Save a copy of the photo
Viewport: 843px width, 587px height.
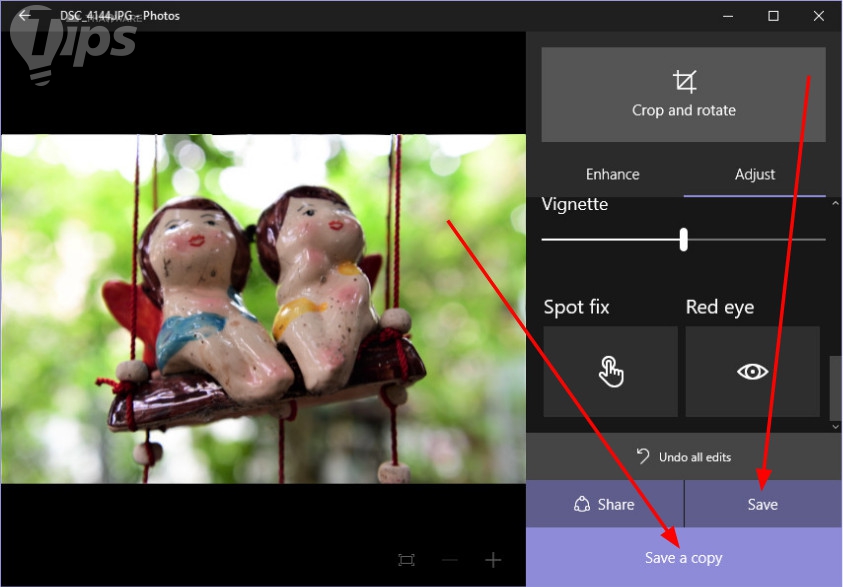684,557
